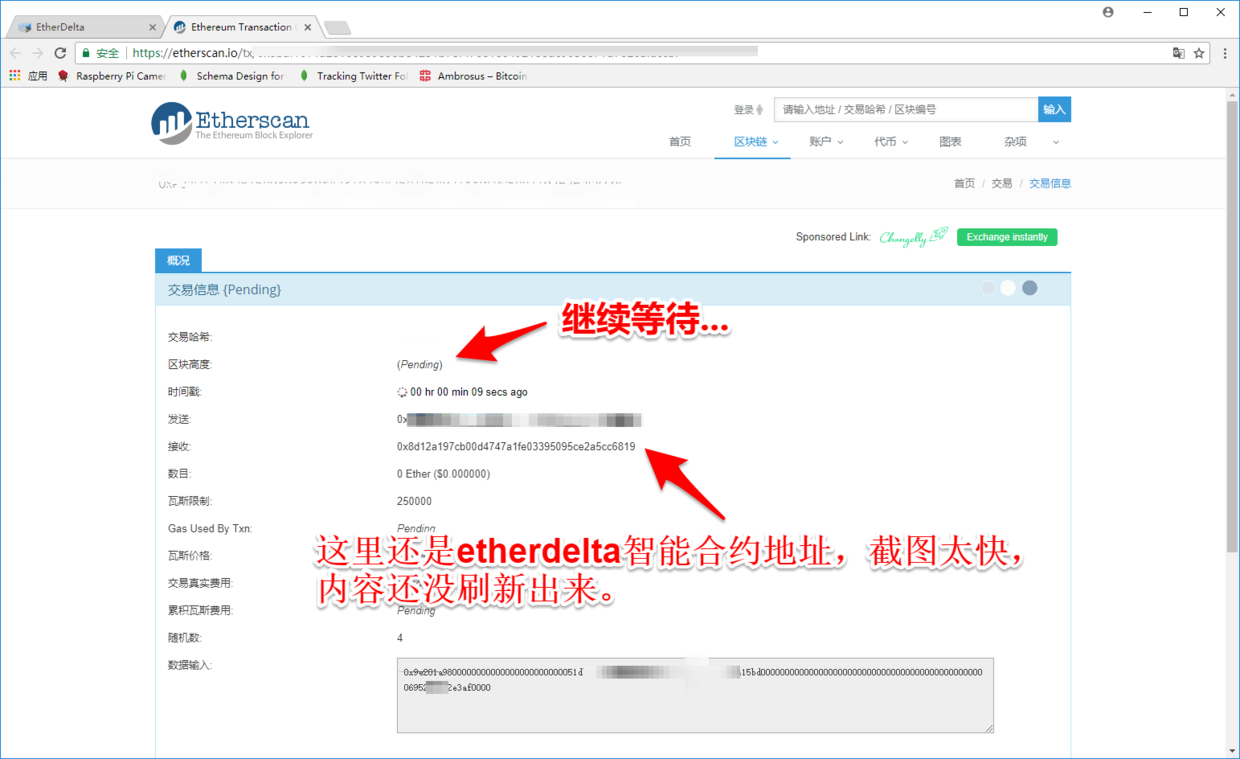
Task: Click the 数据输入 input data text box
Action: (x=695, y=695)
